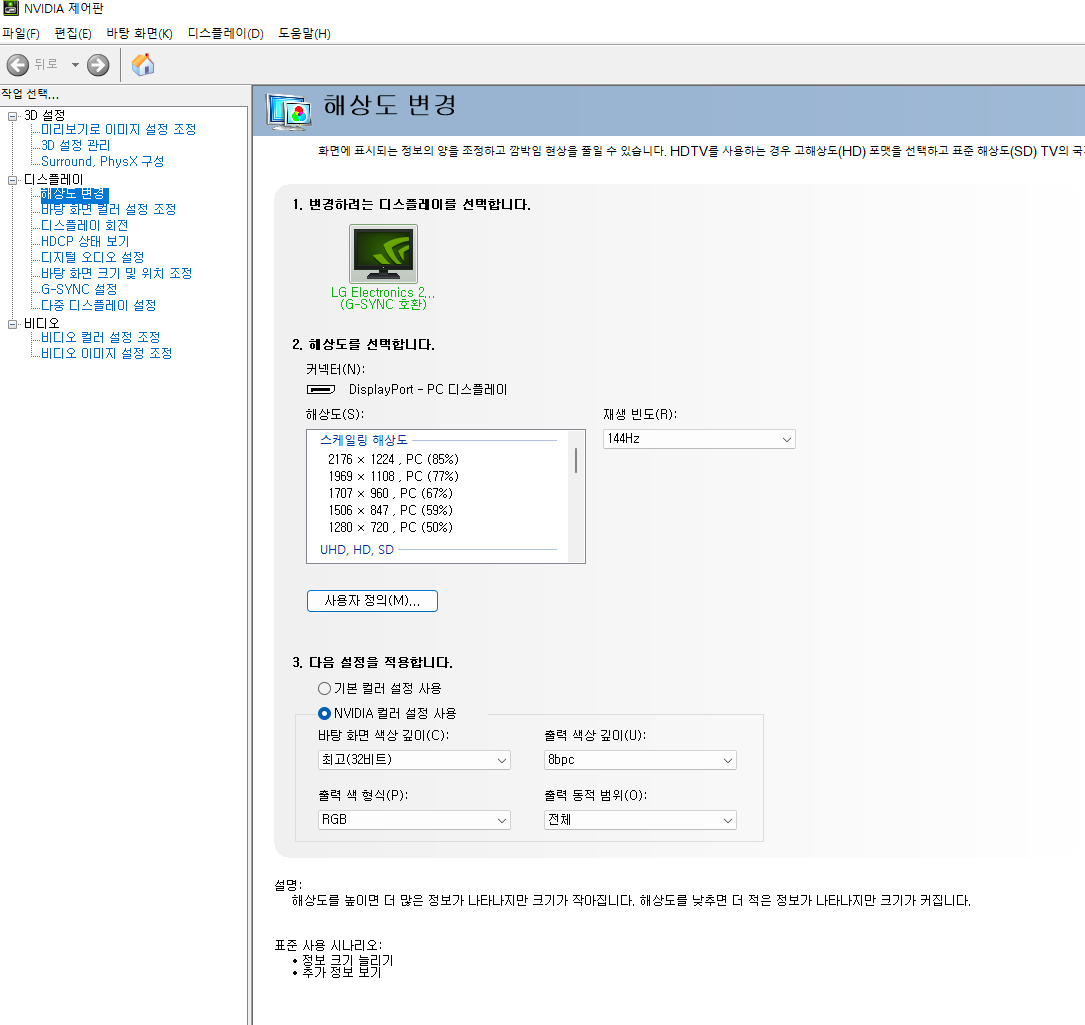Screen dimensions: 1085x1025
Task: Select resolution 1280 × 720 (50%)
Action: pos(390,527)
